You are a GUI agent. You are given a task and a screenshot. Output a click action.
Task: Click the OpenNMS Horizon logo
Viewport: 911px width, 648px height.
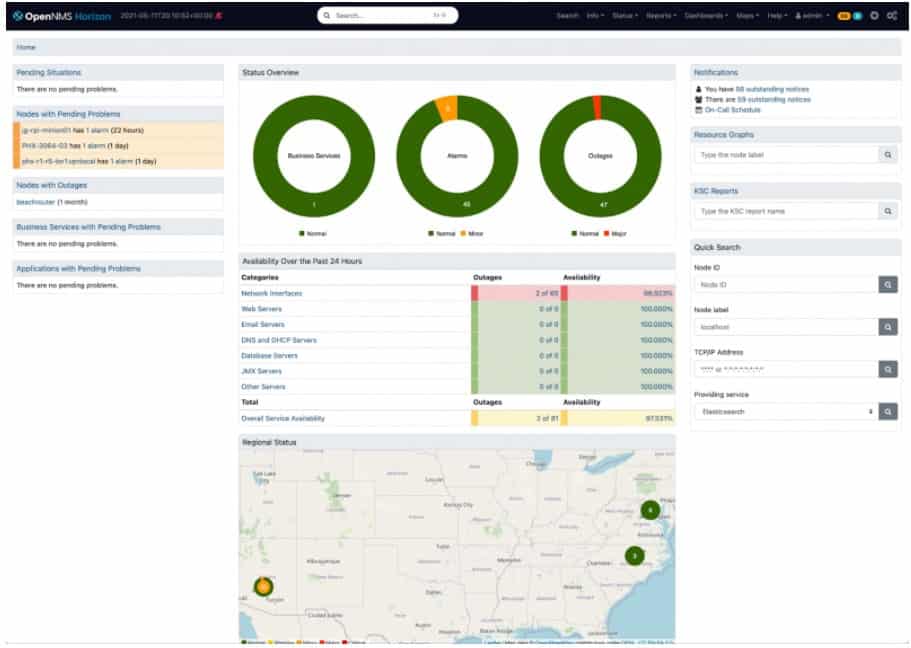62,16
